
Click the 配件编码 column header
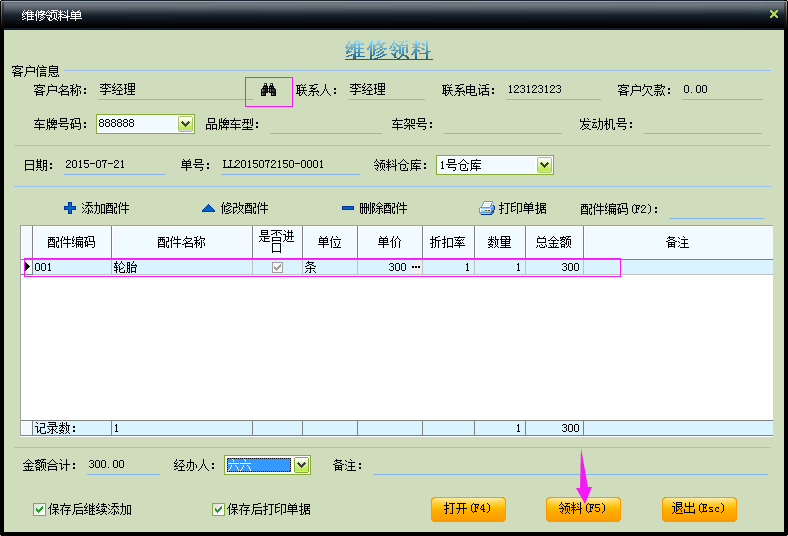coord(71,243)
